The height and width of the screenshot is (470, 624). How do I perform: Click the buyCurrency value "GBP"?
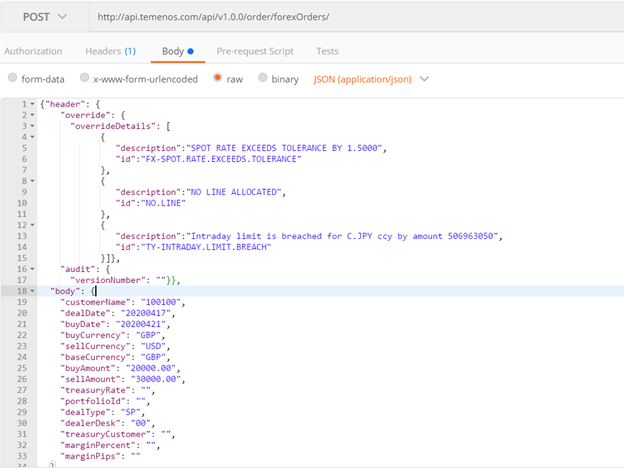click(x=148, y=335)
